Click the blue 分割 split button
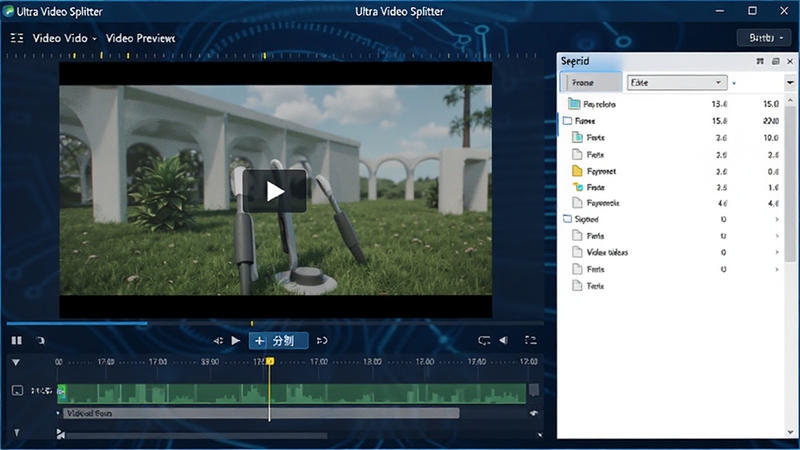Viewport: 800px width, 450px height. (x=279, y=341)
